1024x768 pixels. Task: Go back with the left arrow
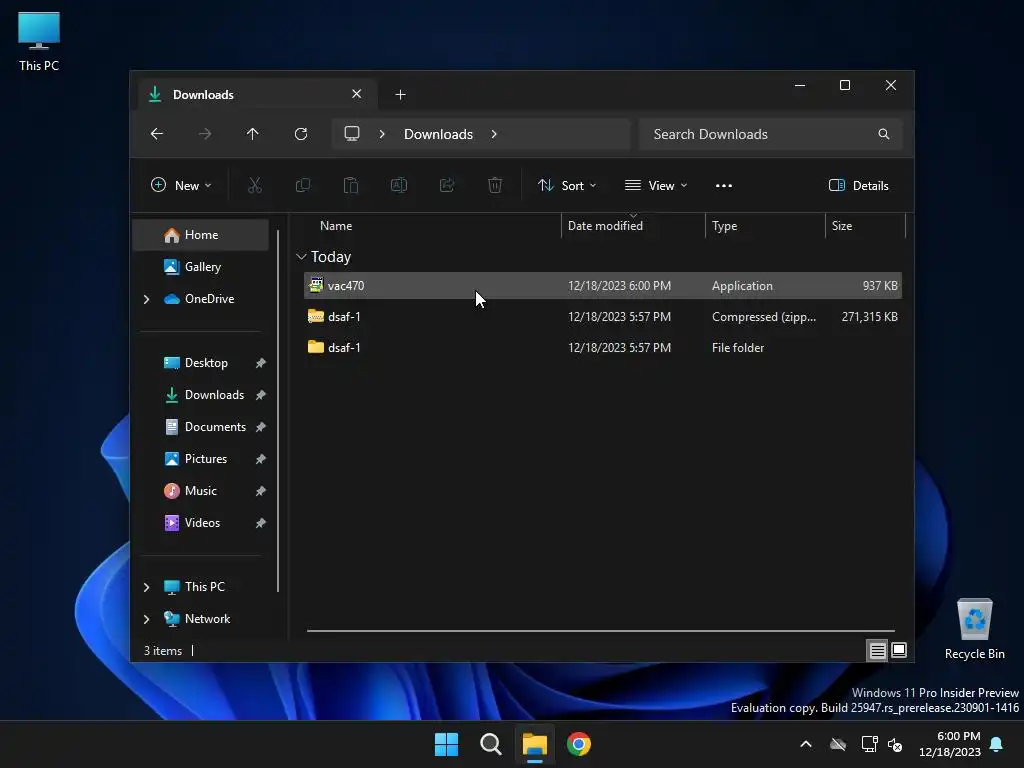pyautogui.click(x=157, y=134)
